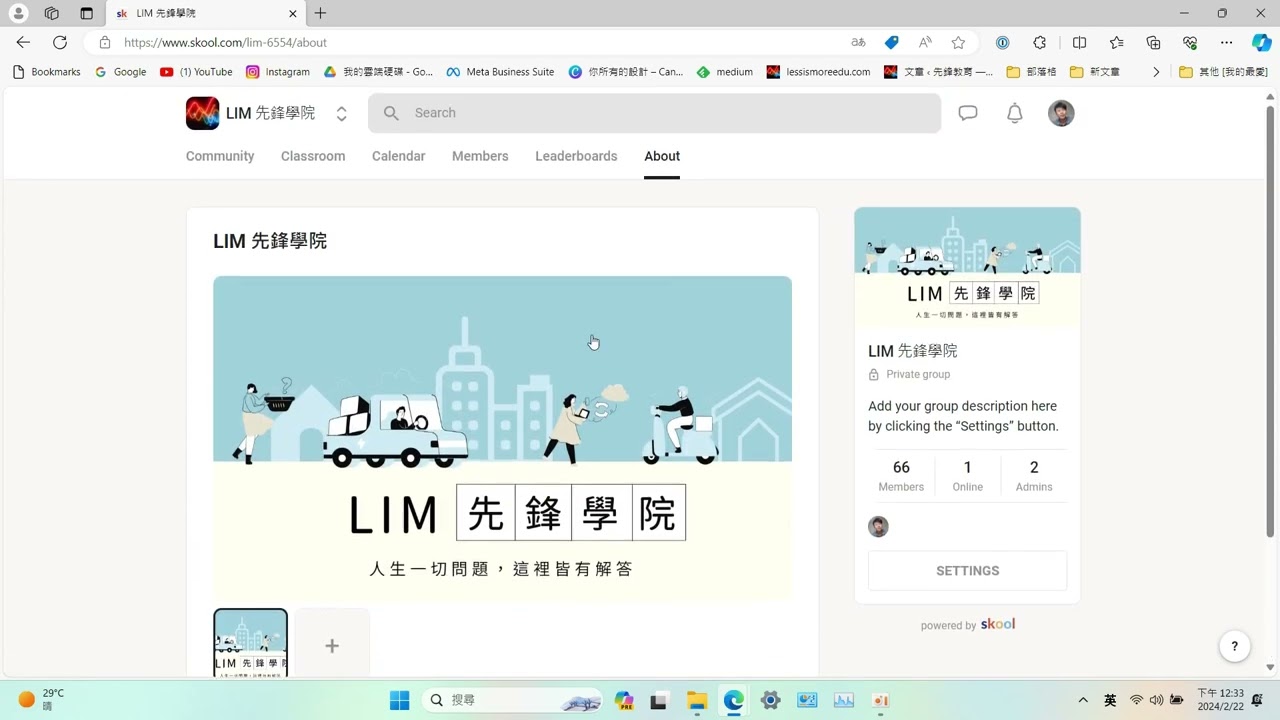Switch to the Leaderboards tab
Screen dimensions: 1280x720
click(576, 156)
